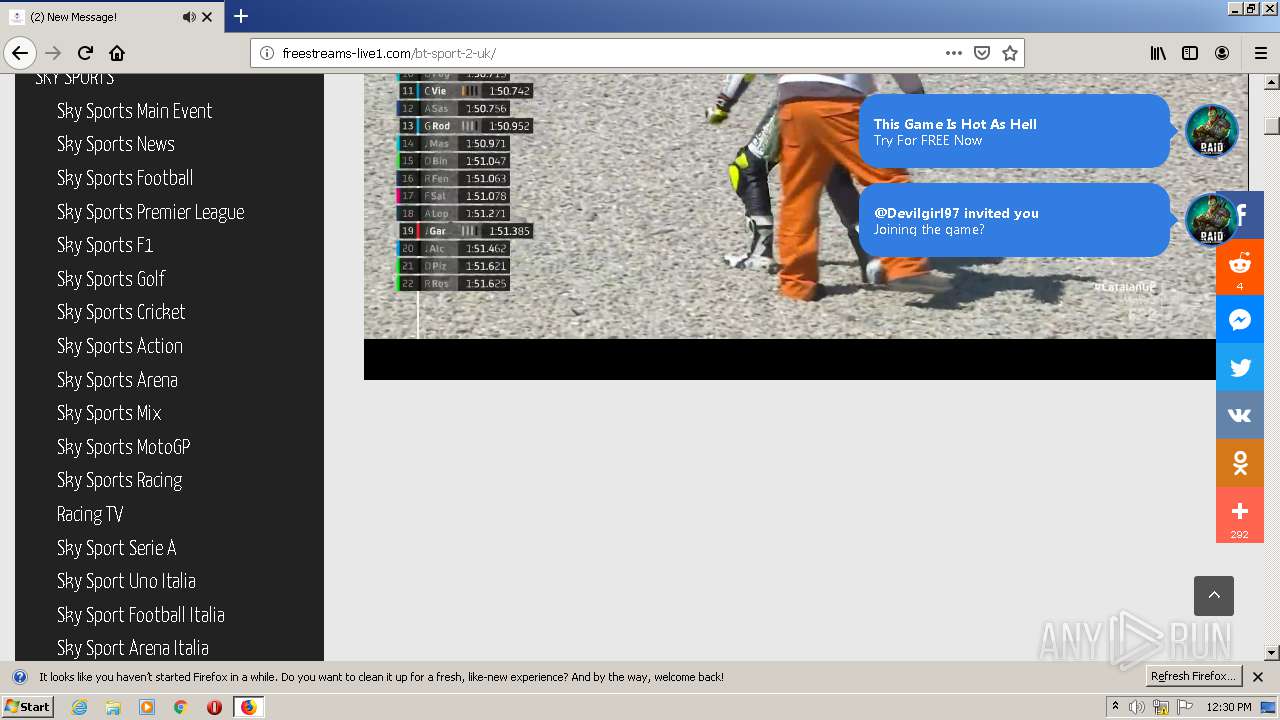Share on Twitter

pyautogui.click(x=1240, y=367)
